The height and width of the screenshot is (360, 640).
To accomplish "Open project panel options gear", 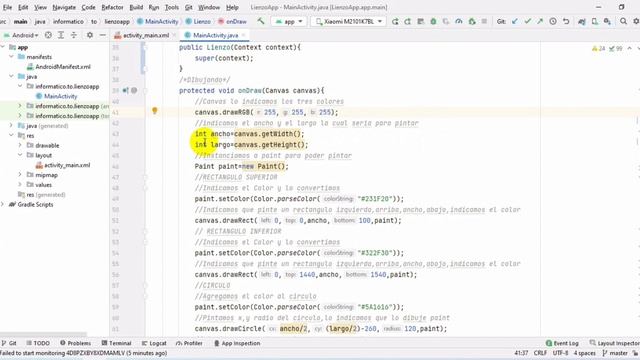I will tap(90, 35).
